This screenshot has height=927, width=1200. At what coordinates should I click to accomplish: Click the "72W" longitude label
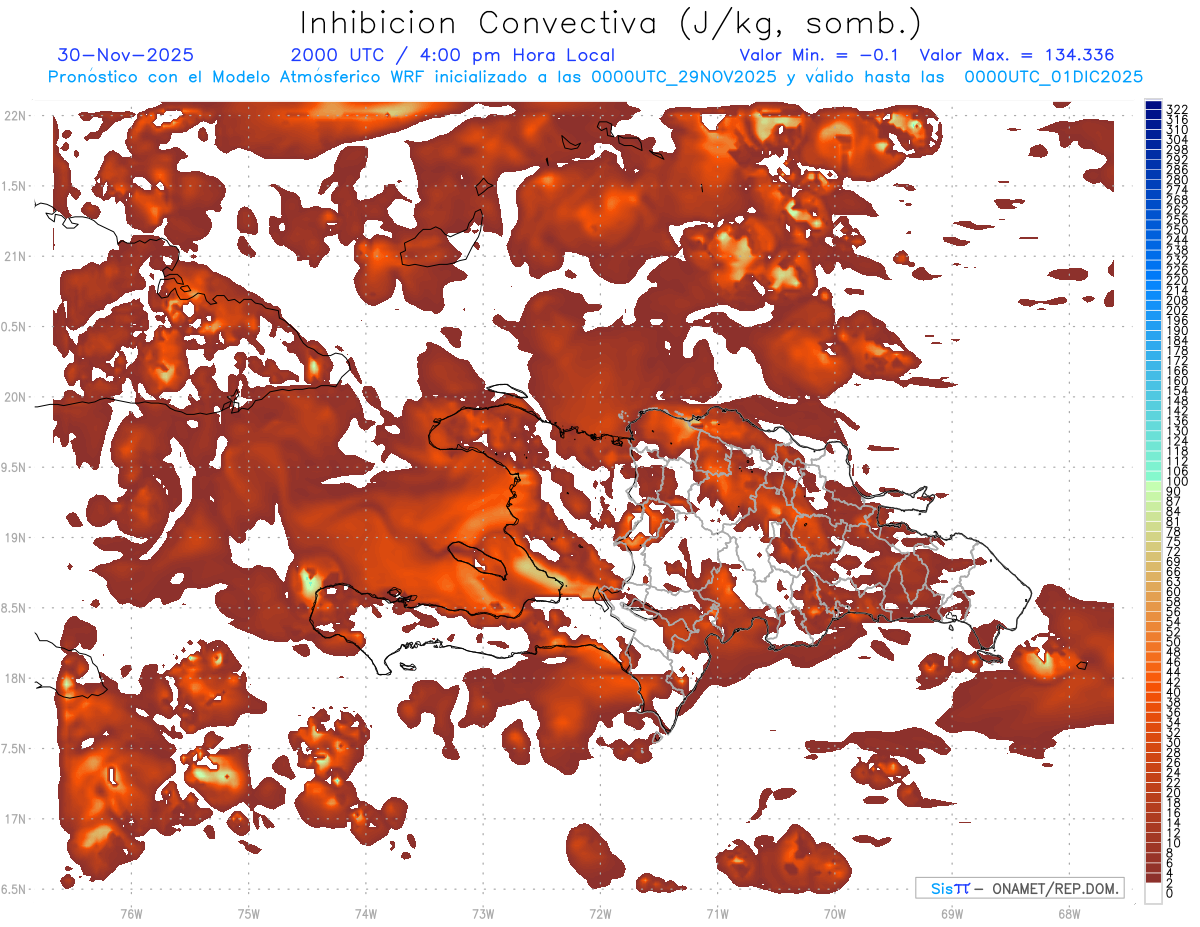[x=600, y=913]
